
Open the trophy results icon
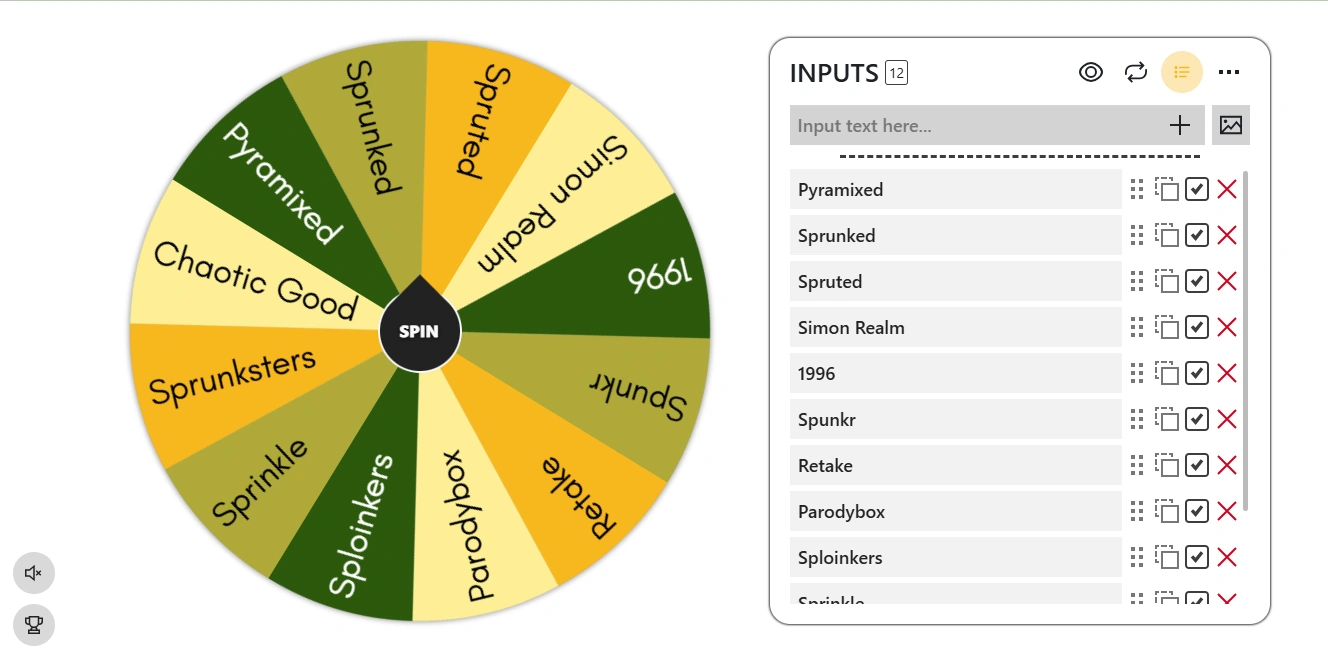coord(34,625)
